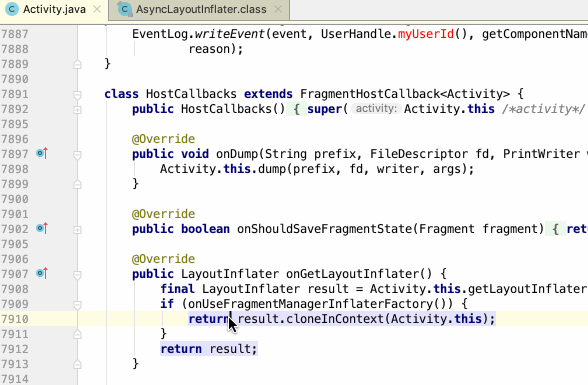Viewport: 588px width, 385px height.
Task: Click the onDump method name
Action: coord(237,154)
